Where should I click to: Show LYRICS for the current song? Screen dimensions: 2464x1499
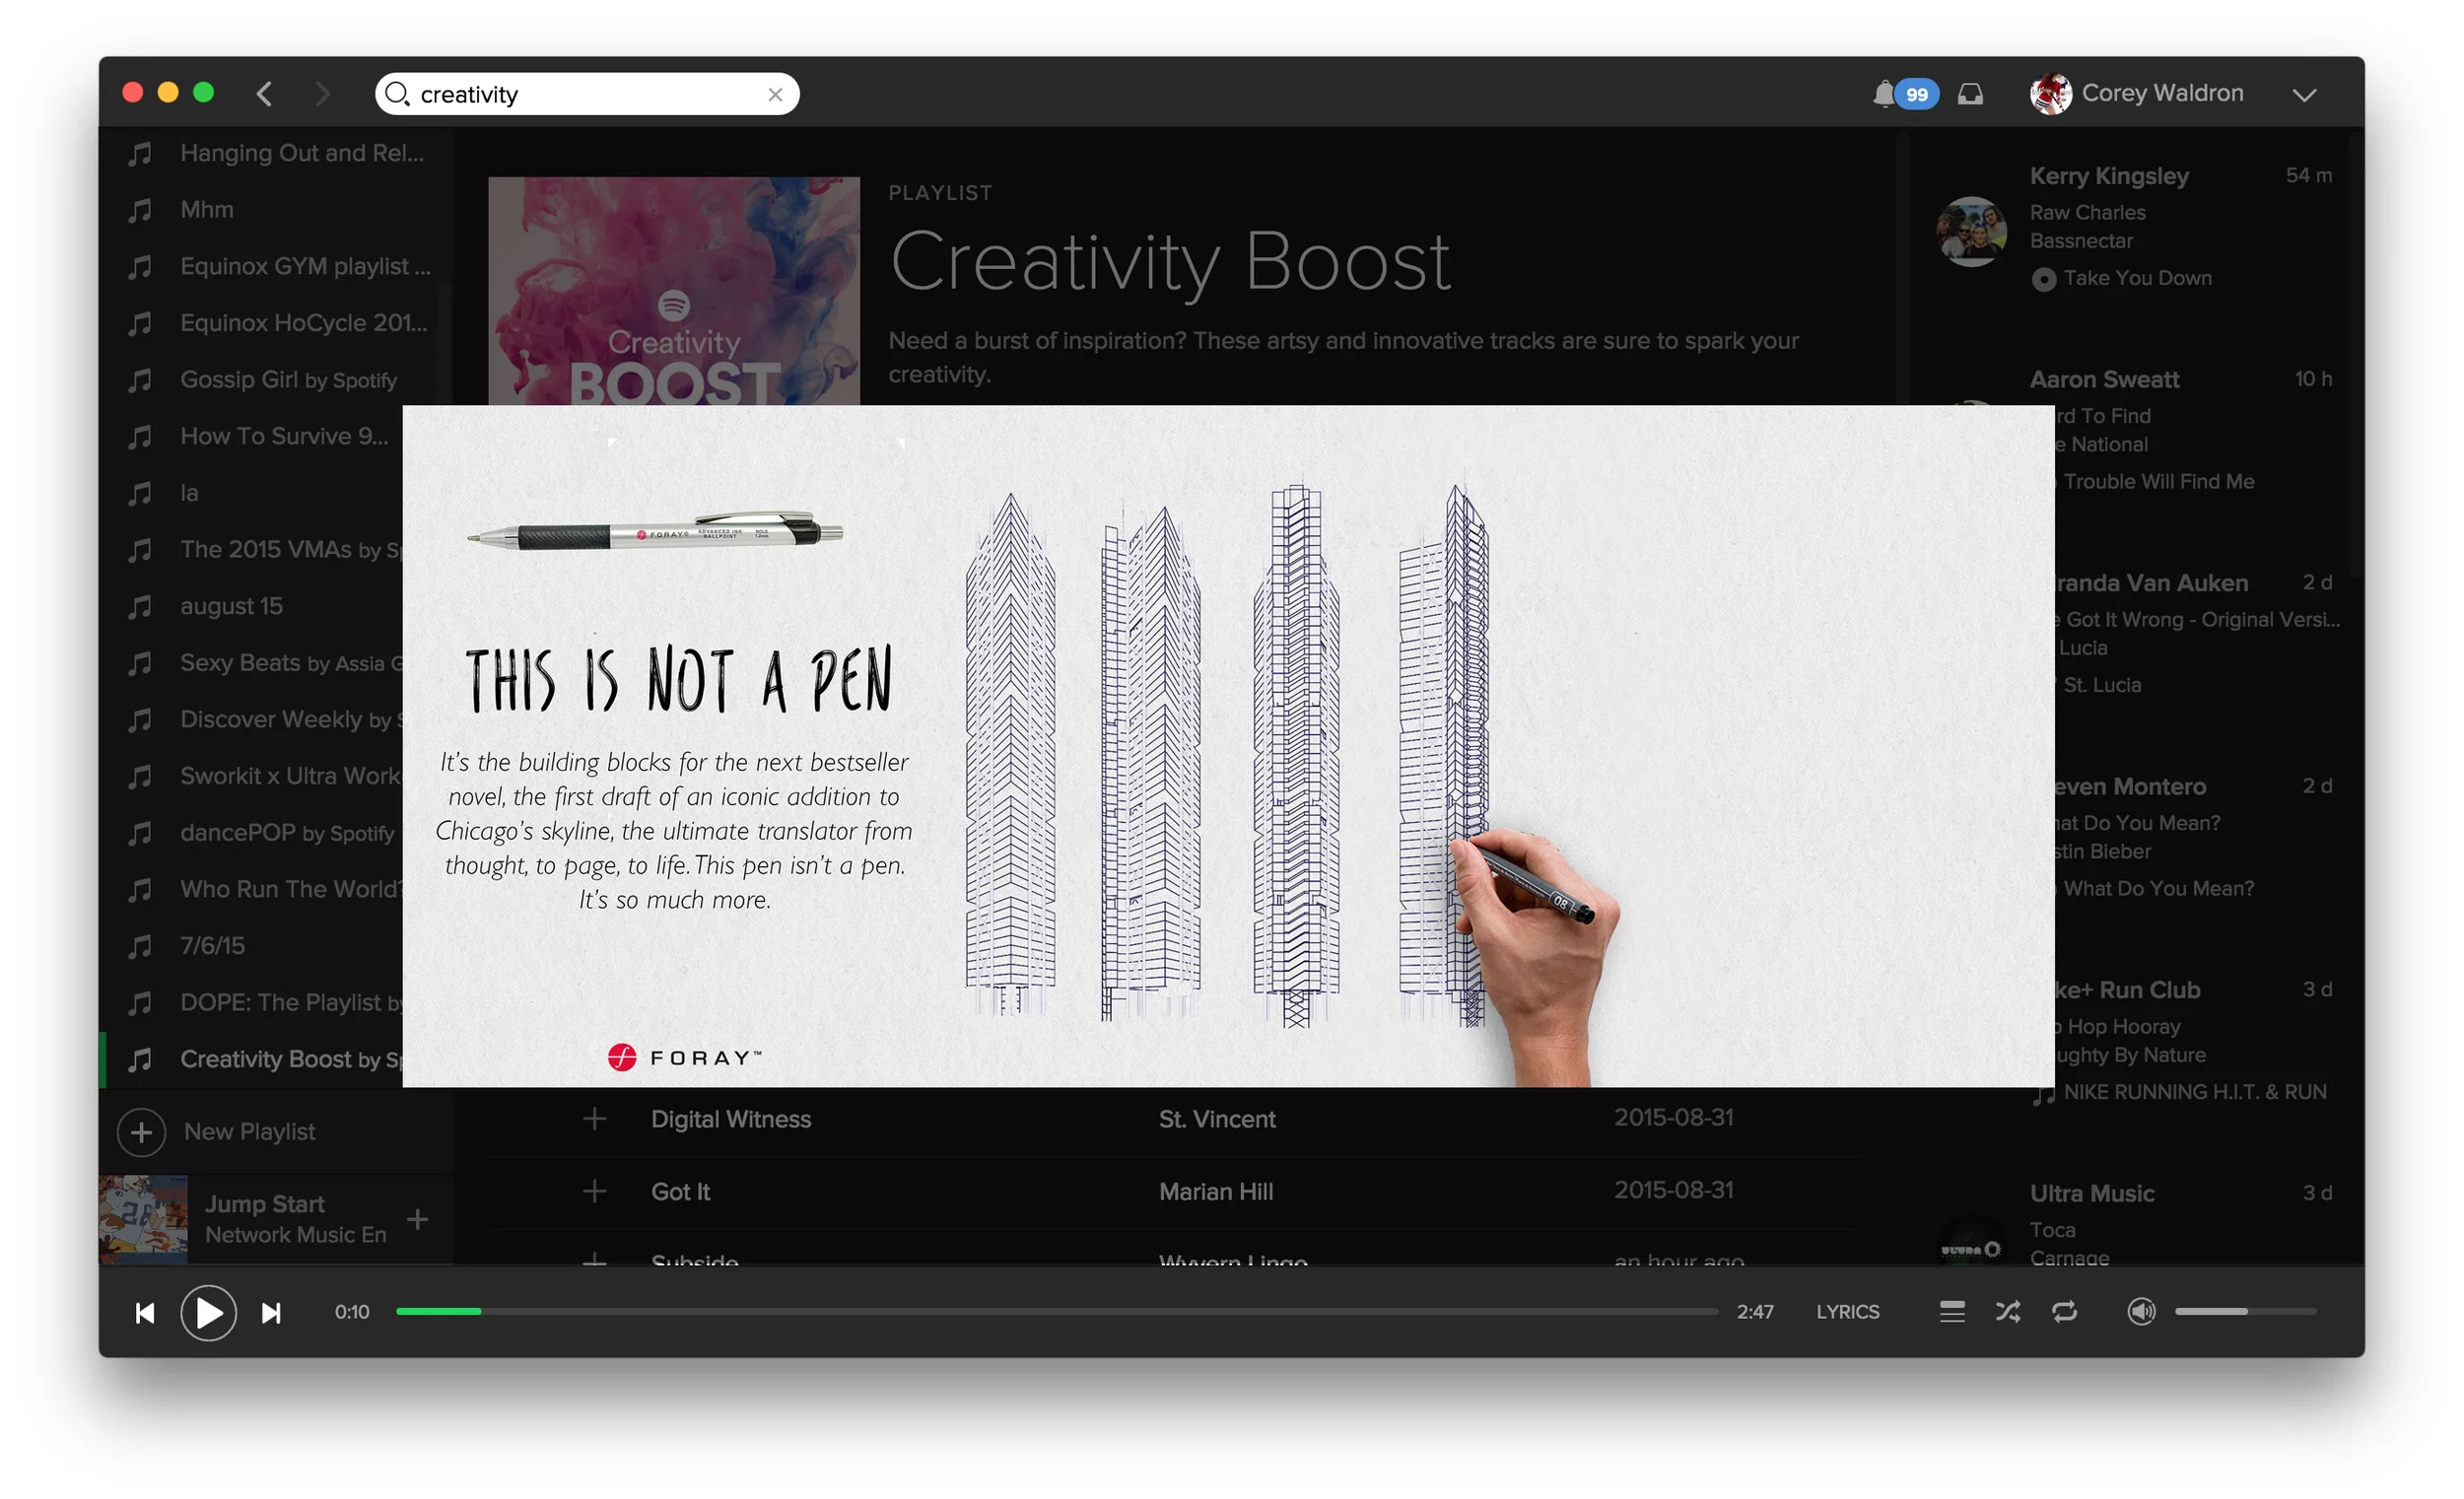tap(1847, 1312)
